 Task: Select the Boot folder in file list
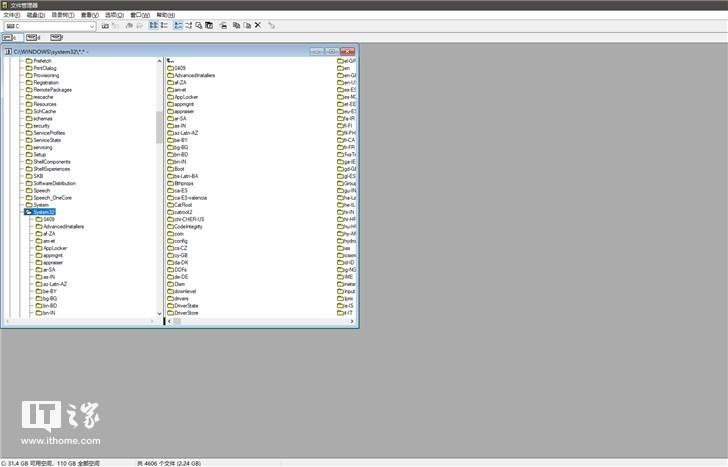(x=179, y=168)
